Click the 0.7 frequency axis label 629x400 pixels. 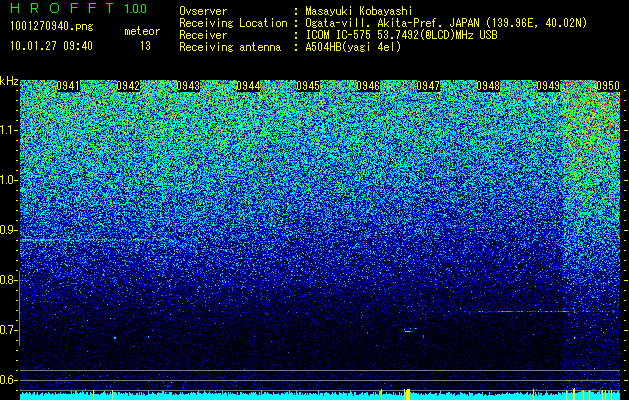8,330
